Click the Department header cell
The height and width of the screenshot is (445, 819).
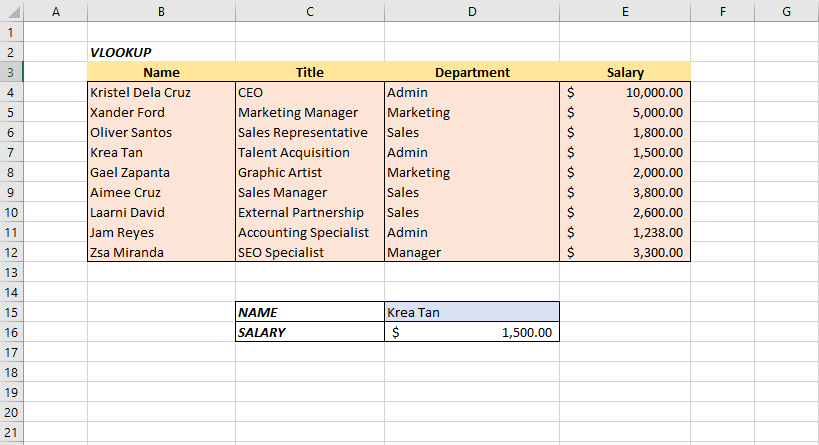[472, 72]
